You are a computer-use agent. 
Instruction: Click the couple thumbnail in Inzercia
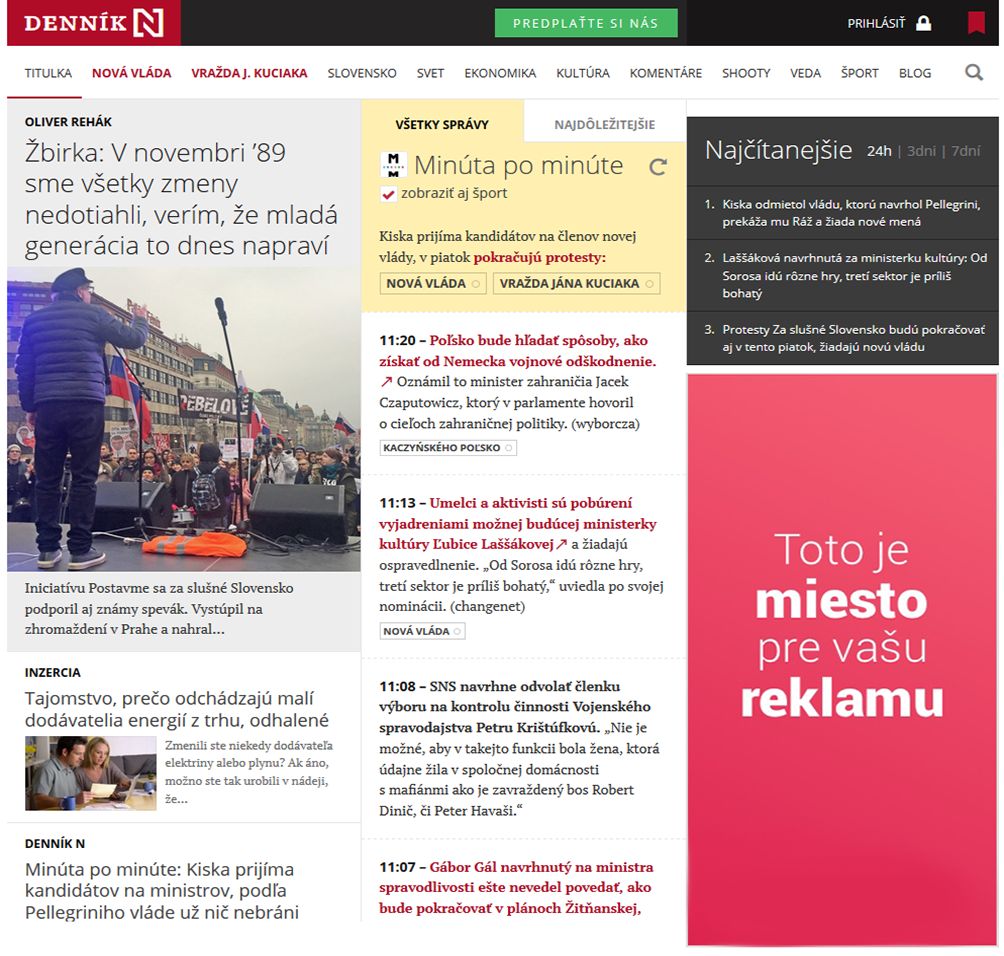point(90,774)
